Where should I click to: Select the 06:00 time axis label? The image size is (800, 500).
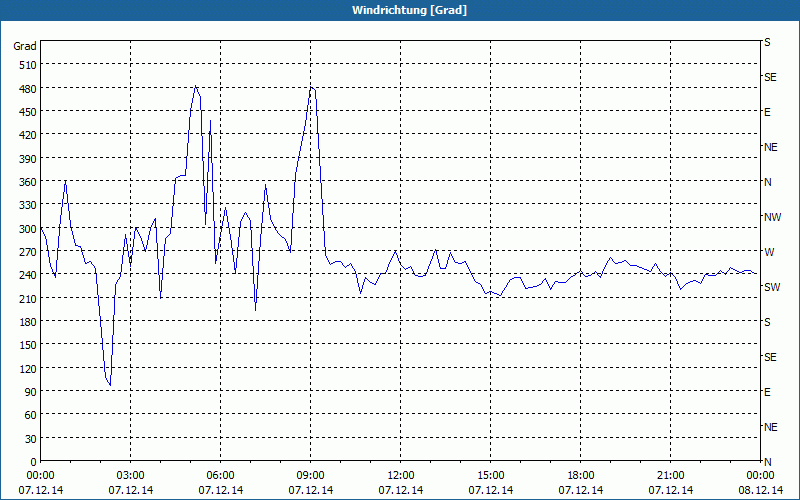pyautogui.click(x=220, y=476)
